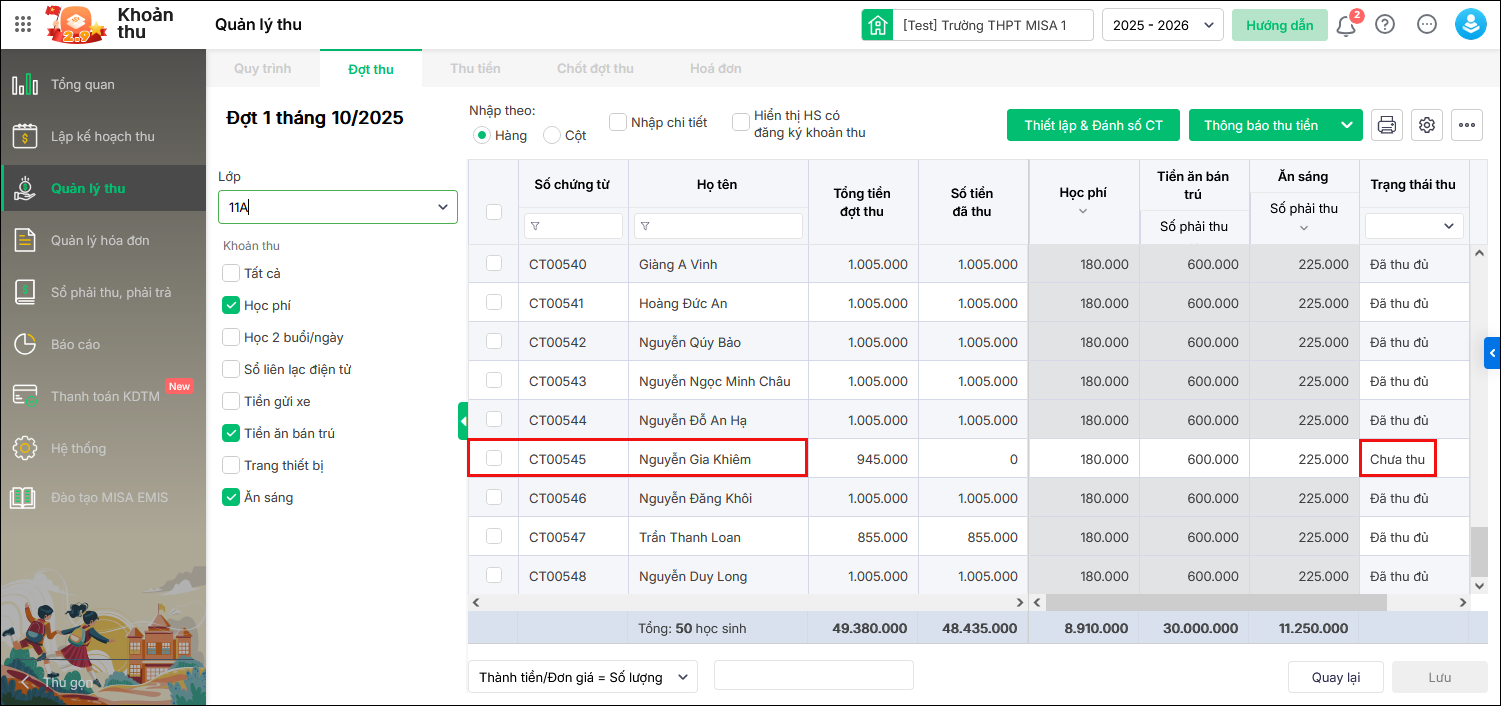Image resolution: width=1501 pixels, height=706 pixels.
Task: Open Quản lý hóa đơn in sidebar
Action: point(25,240)
